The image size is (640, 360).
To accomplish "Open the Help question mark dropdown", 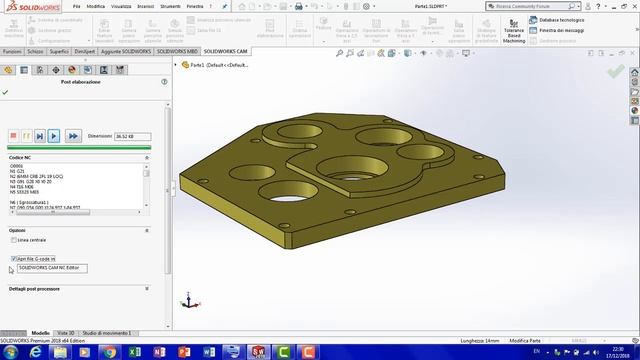I will (x=606, y=6).
